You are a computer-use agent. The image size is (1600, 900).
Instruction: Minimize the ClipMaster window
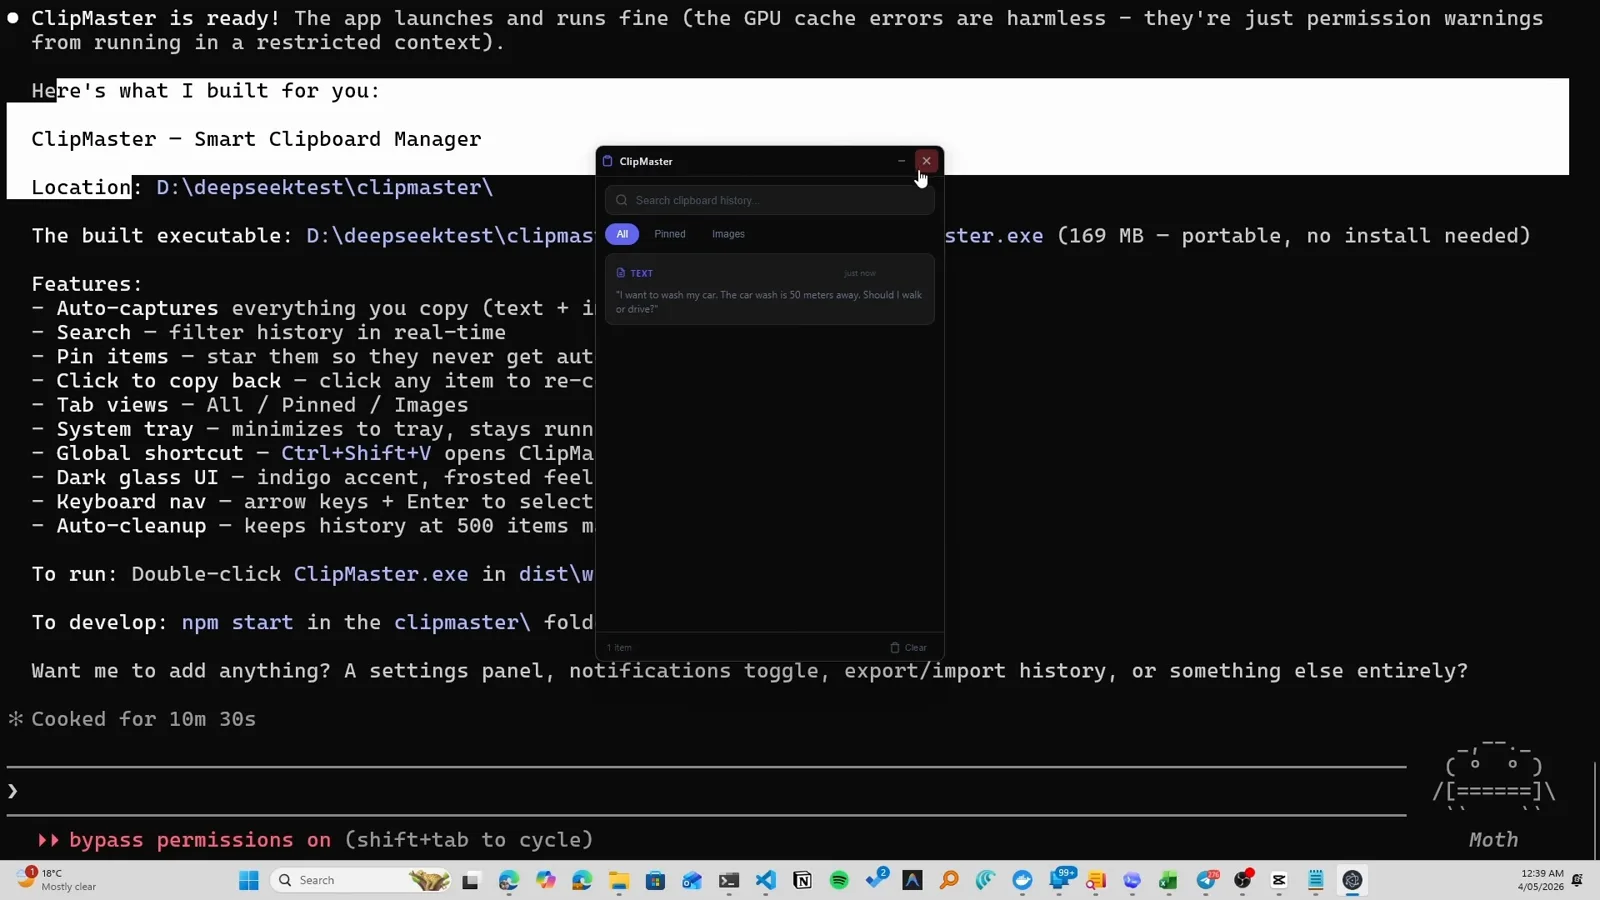[901, 161]
